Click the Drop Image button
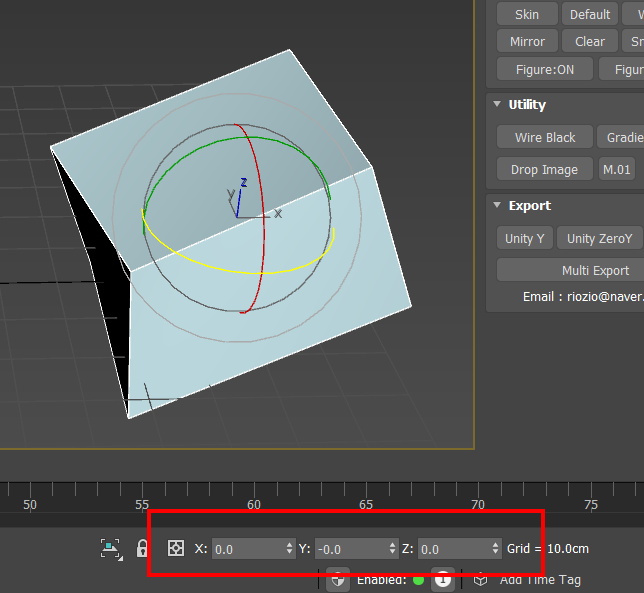The image size is (644, 593). tap(545, 169)
